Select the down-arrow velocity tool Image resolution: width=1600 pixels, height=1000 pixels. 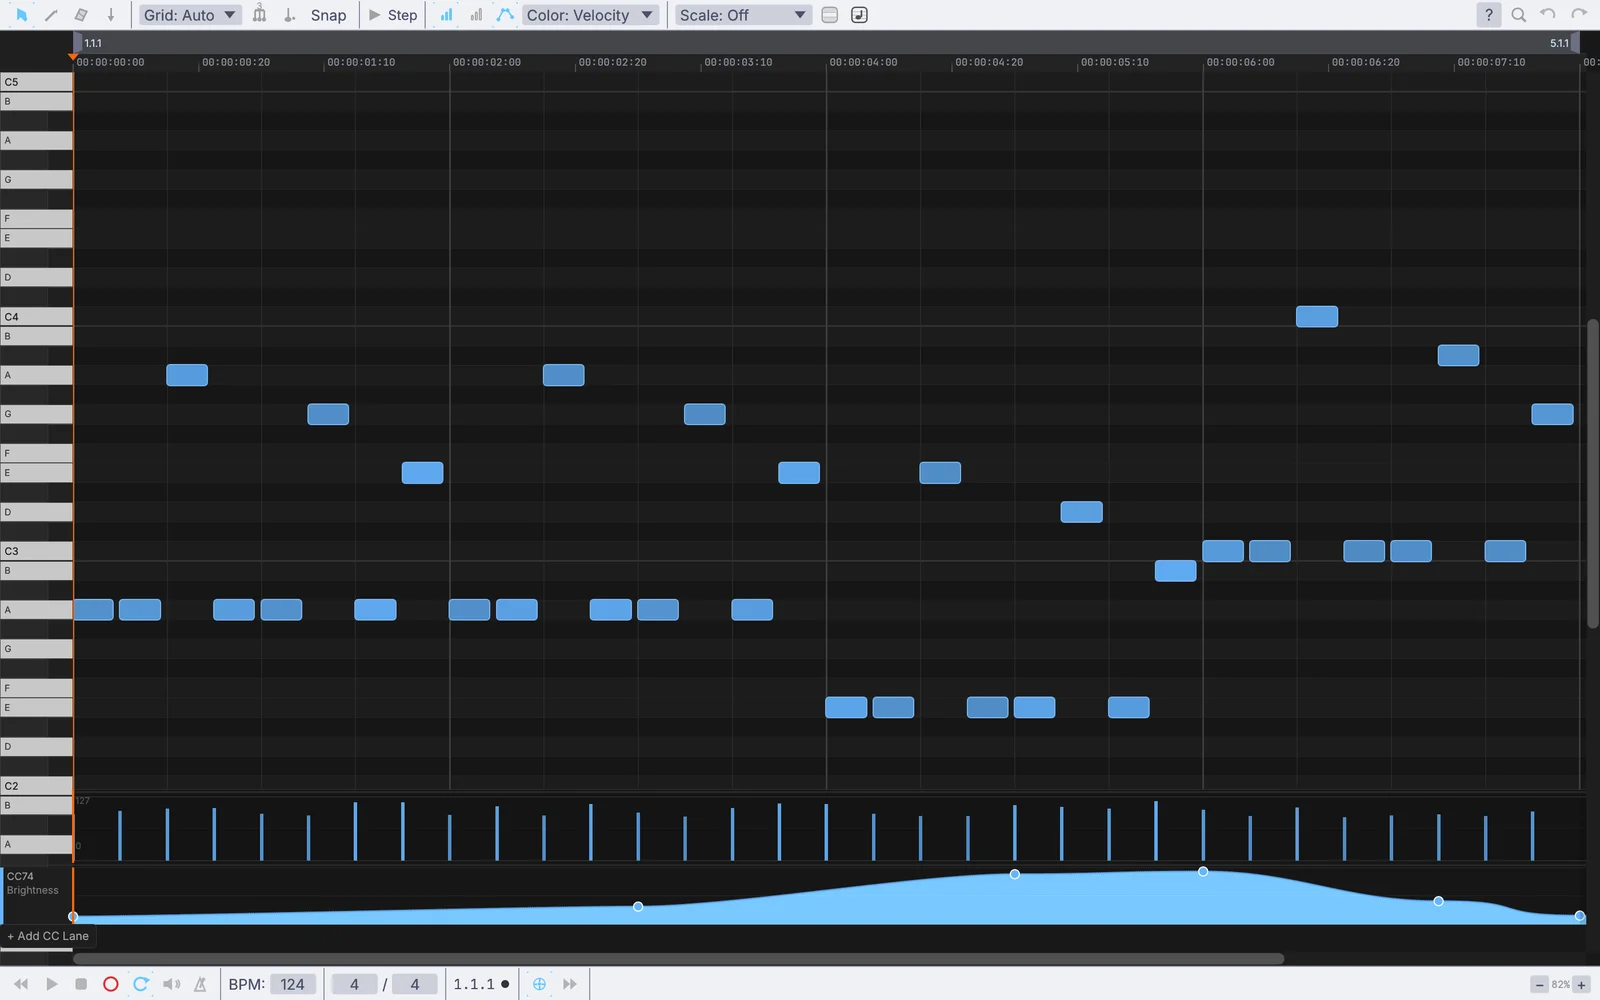point(111,15)
